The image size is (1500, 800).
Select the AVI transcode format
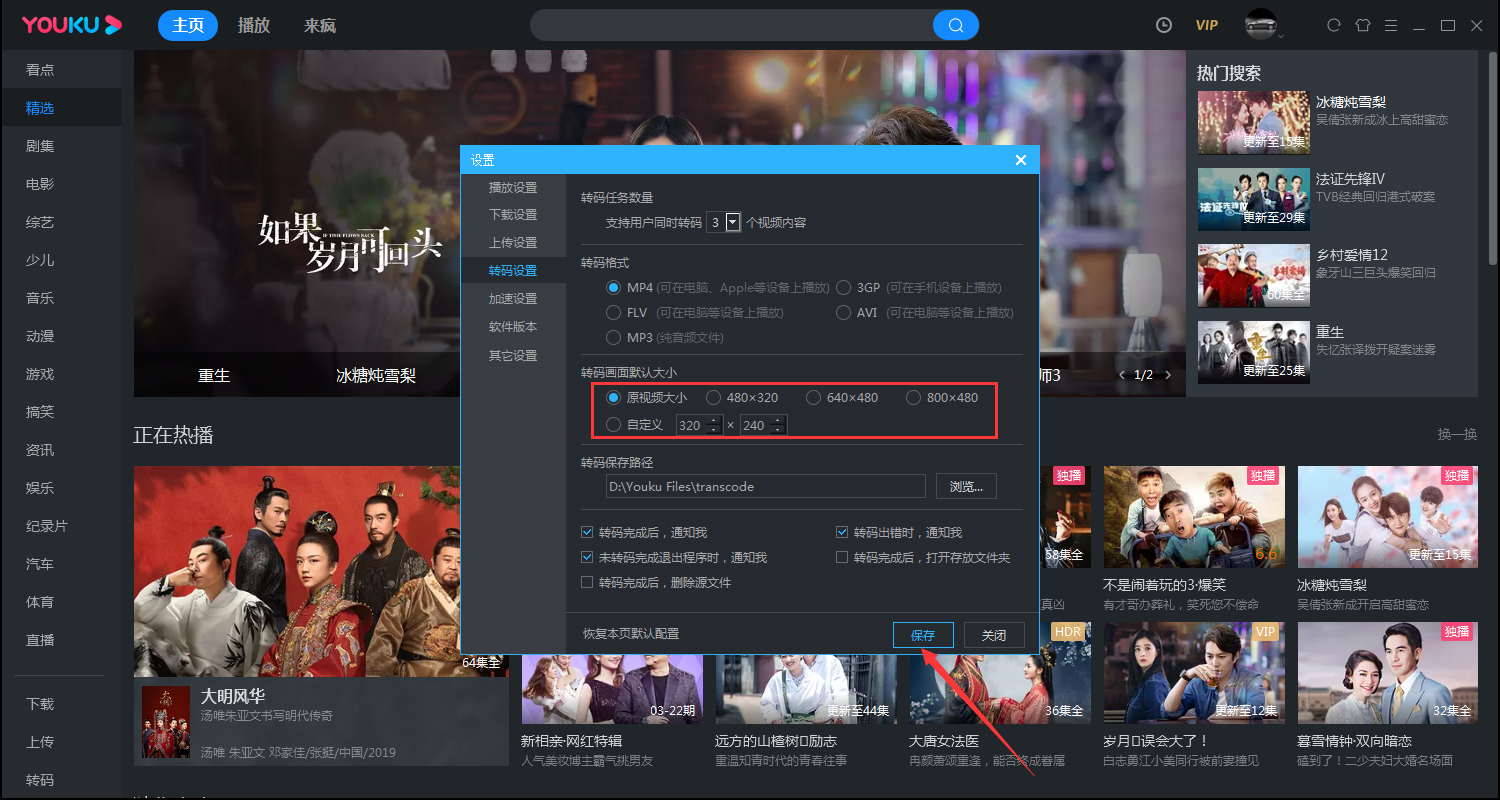[x=843, y=312]
